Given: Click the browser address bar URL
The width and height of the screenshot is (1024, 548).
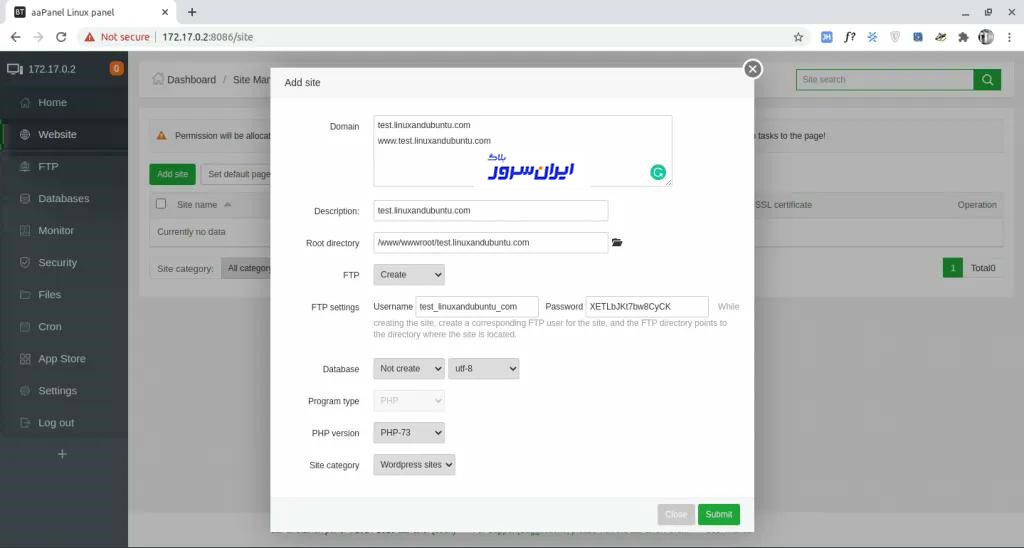Looking at the screenshot, I should click(208, 37).
